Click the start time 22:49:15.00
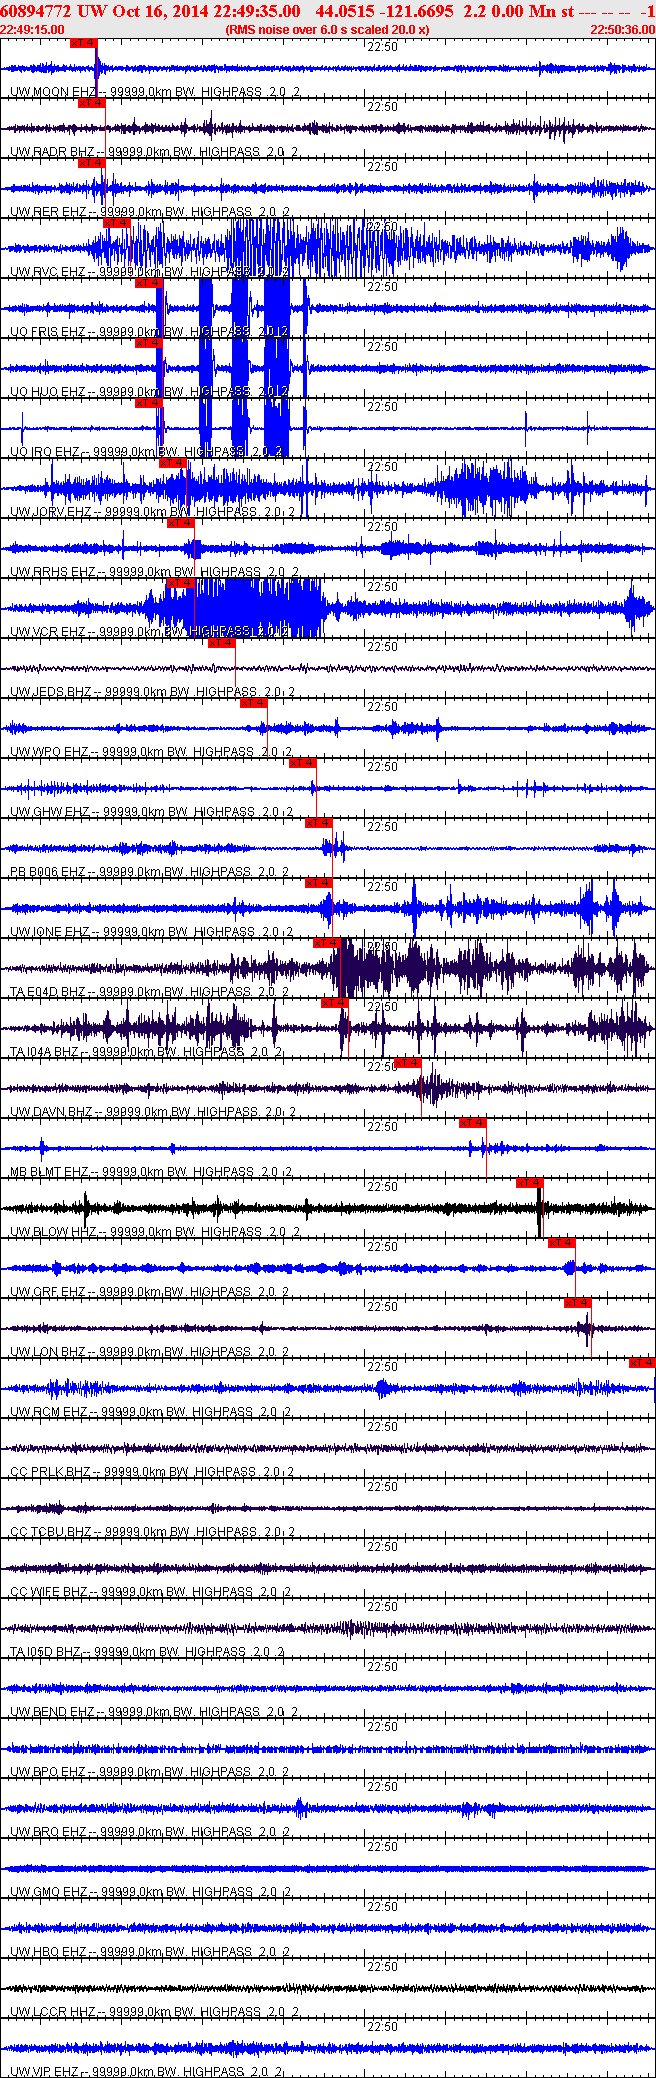 pos(32,30)
